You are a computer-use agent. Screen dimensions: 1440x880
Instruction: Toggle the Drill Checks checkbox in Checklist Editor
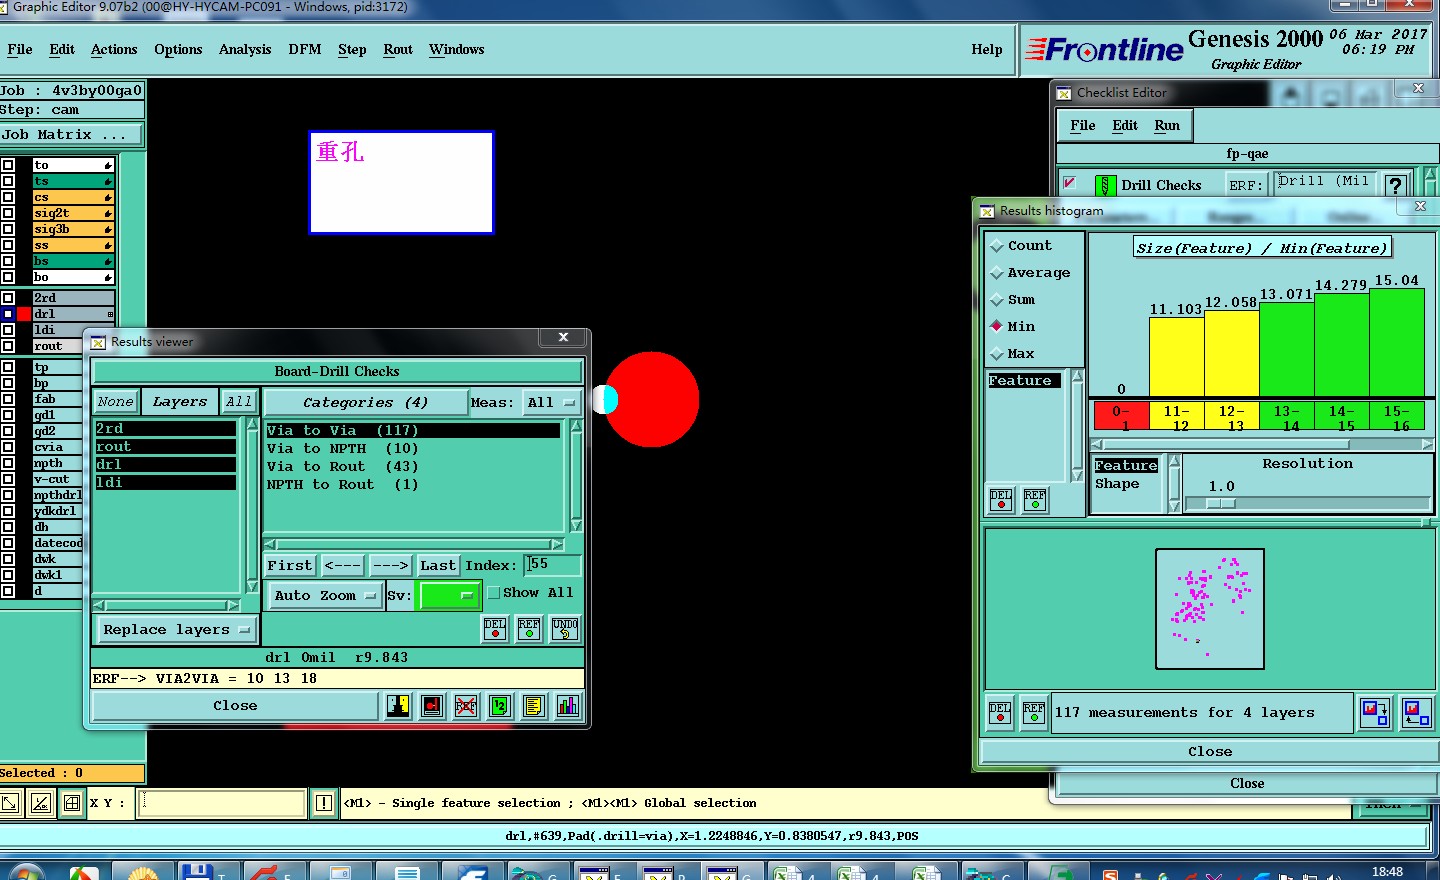(x=1069, y=183)
